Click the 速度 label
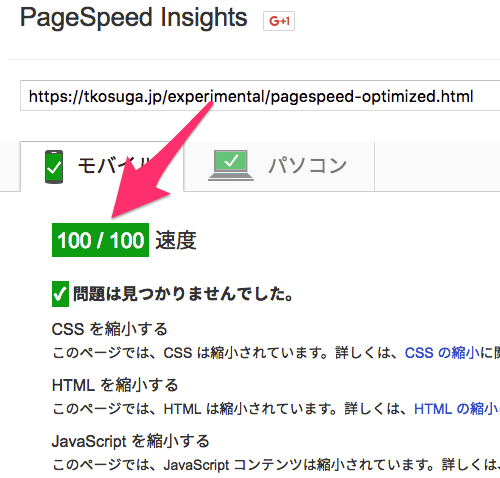The height and width of the screenshot is (478, 500). [176, 240]
